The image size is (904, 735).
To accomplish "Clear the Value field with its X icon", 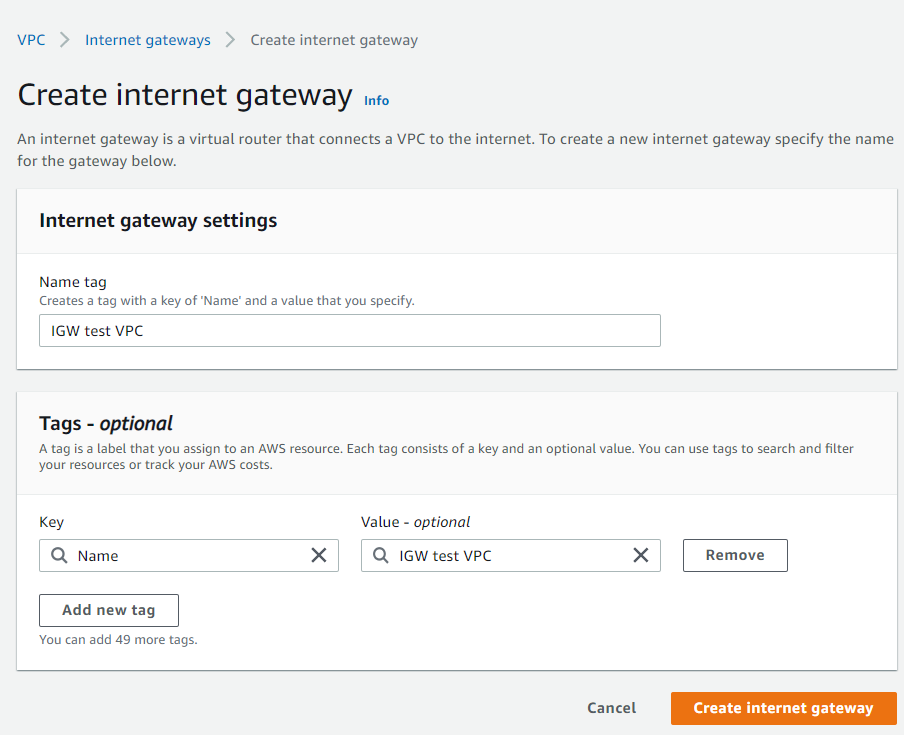I will 641,555.
